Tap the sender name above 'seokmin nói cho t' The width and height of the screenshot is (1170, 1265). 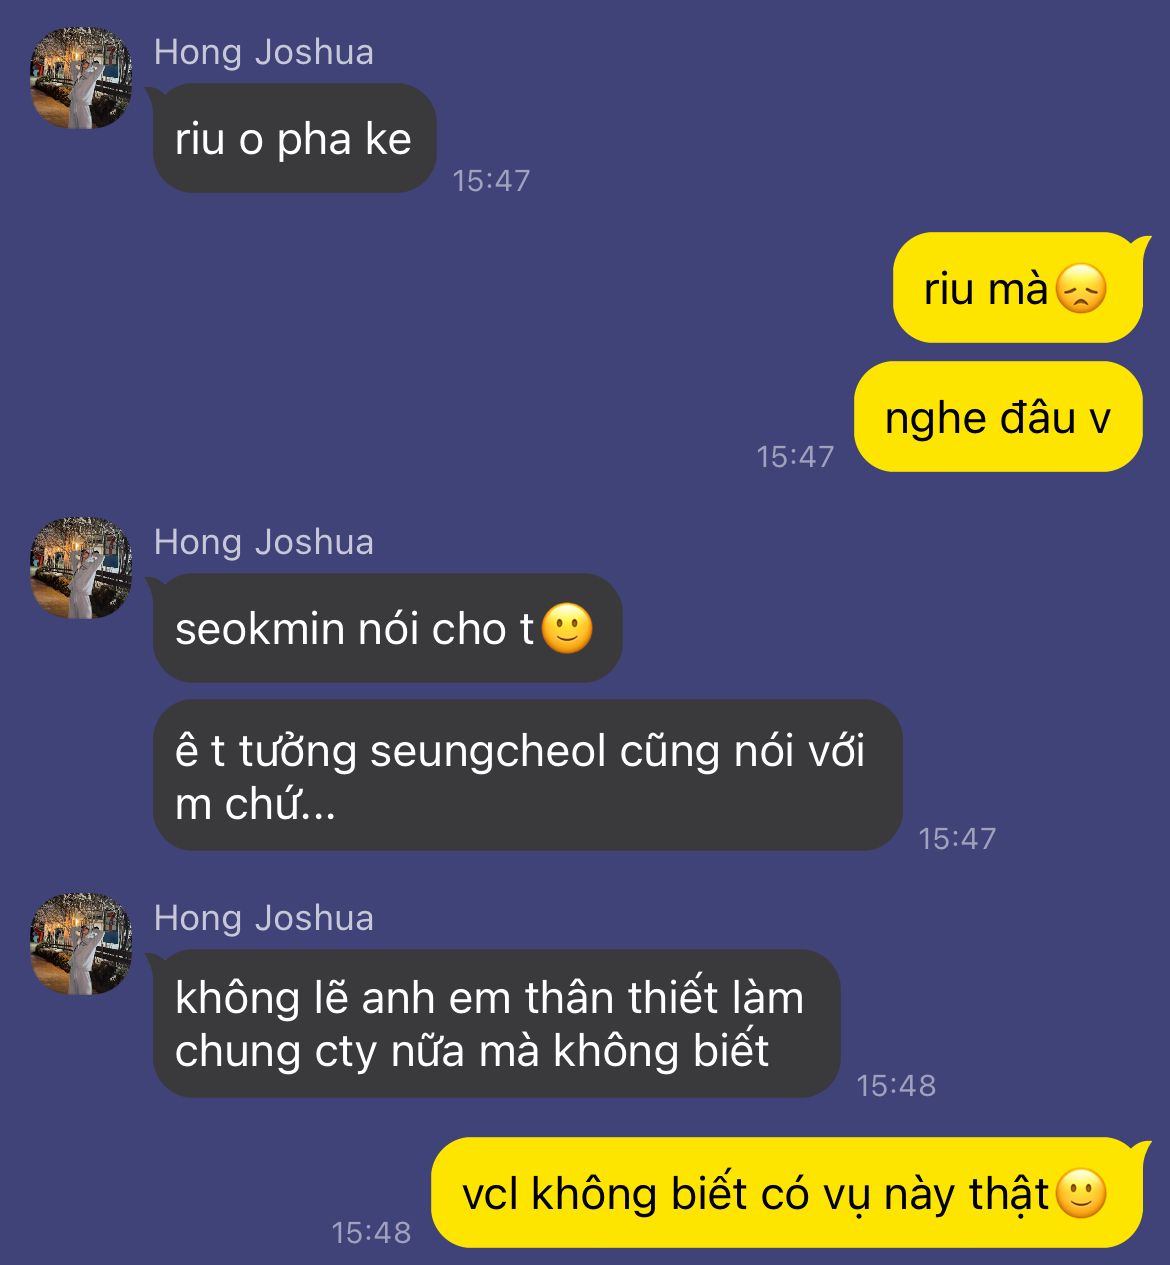tap(264, 542)
